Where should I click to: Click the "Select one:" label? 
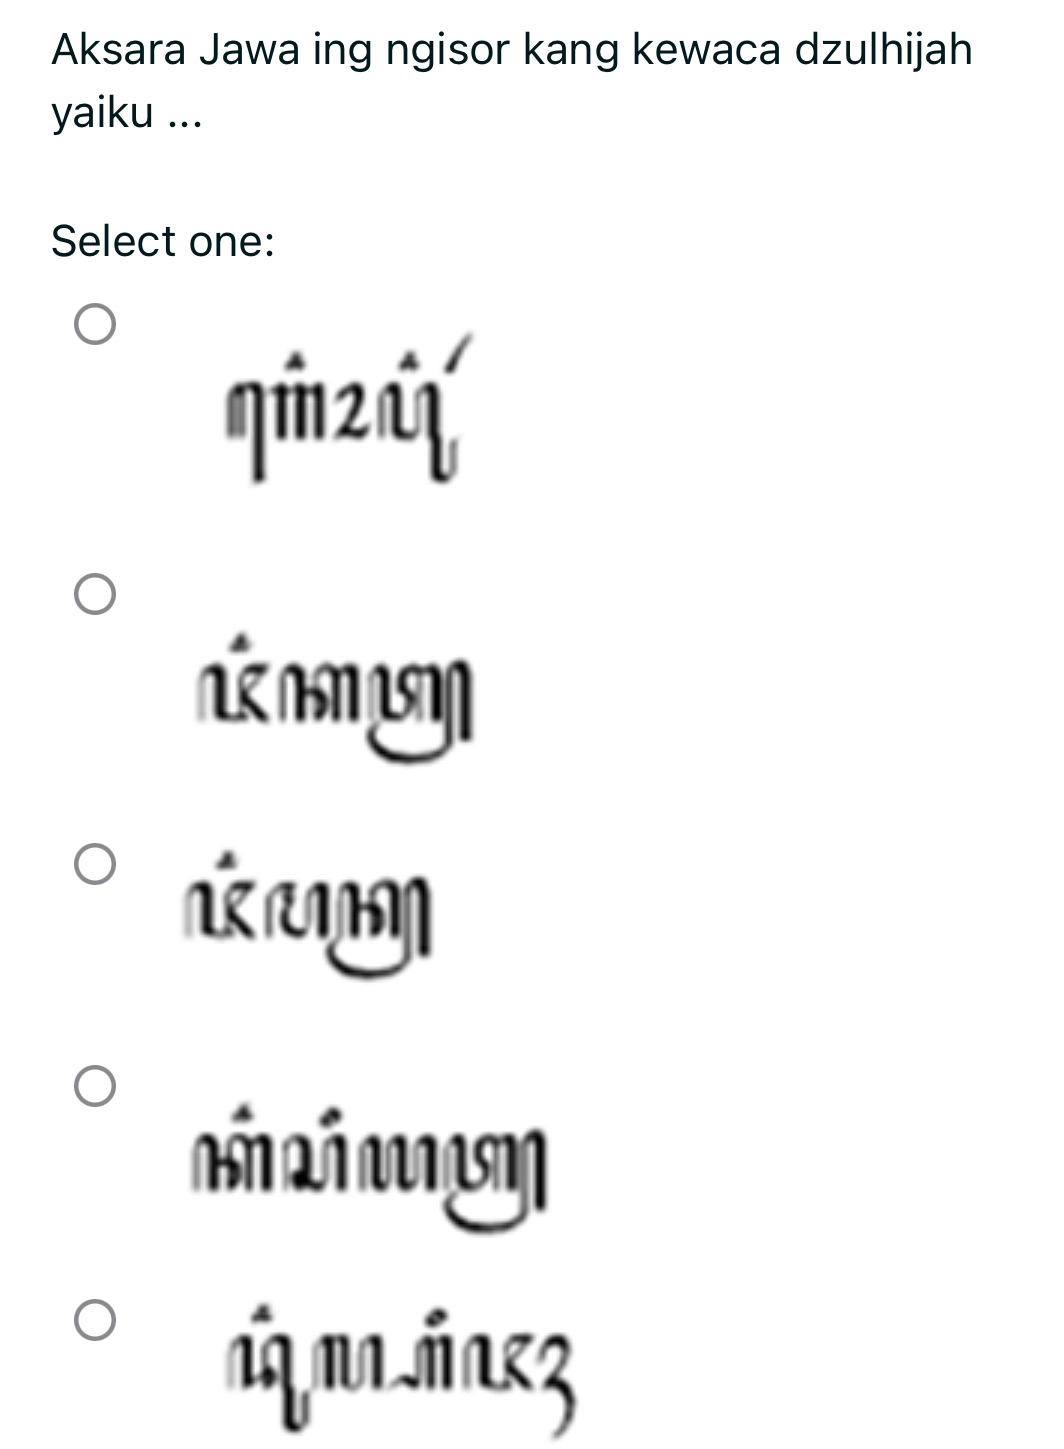[x=163, y=241]
